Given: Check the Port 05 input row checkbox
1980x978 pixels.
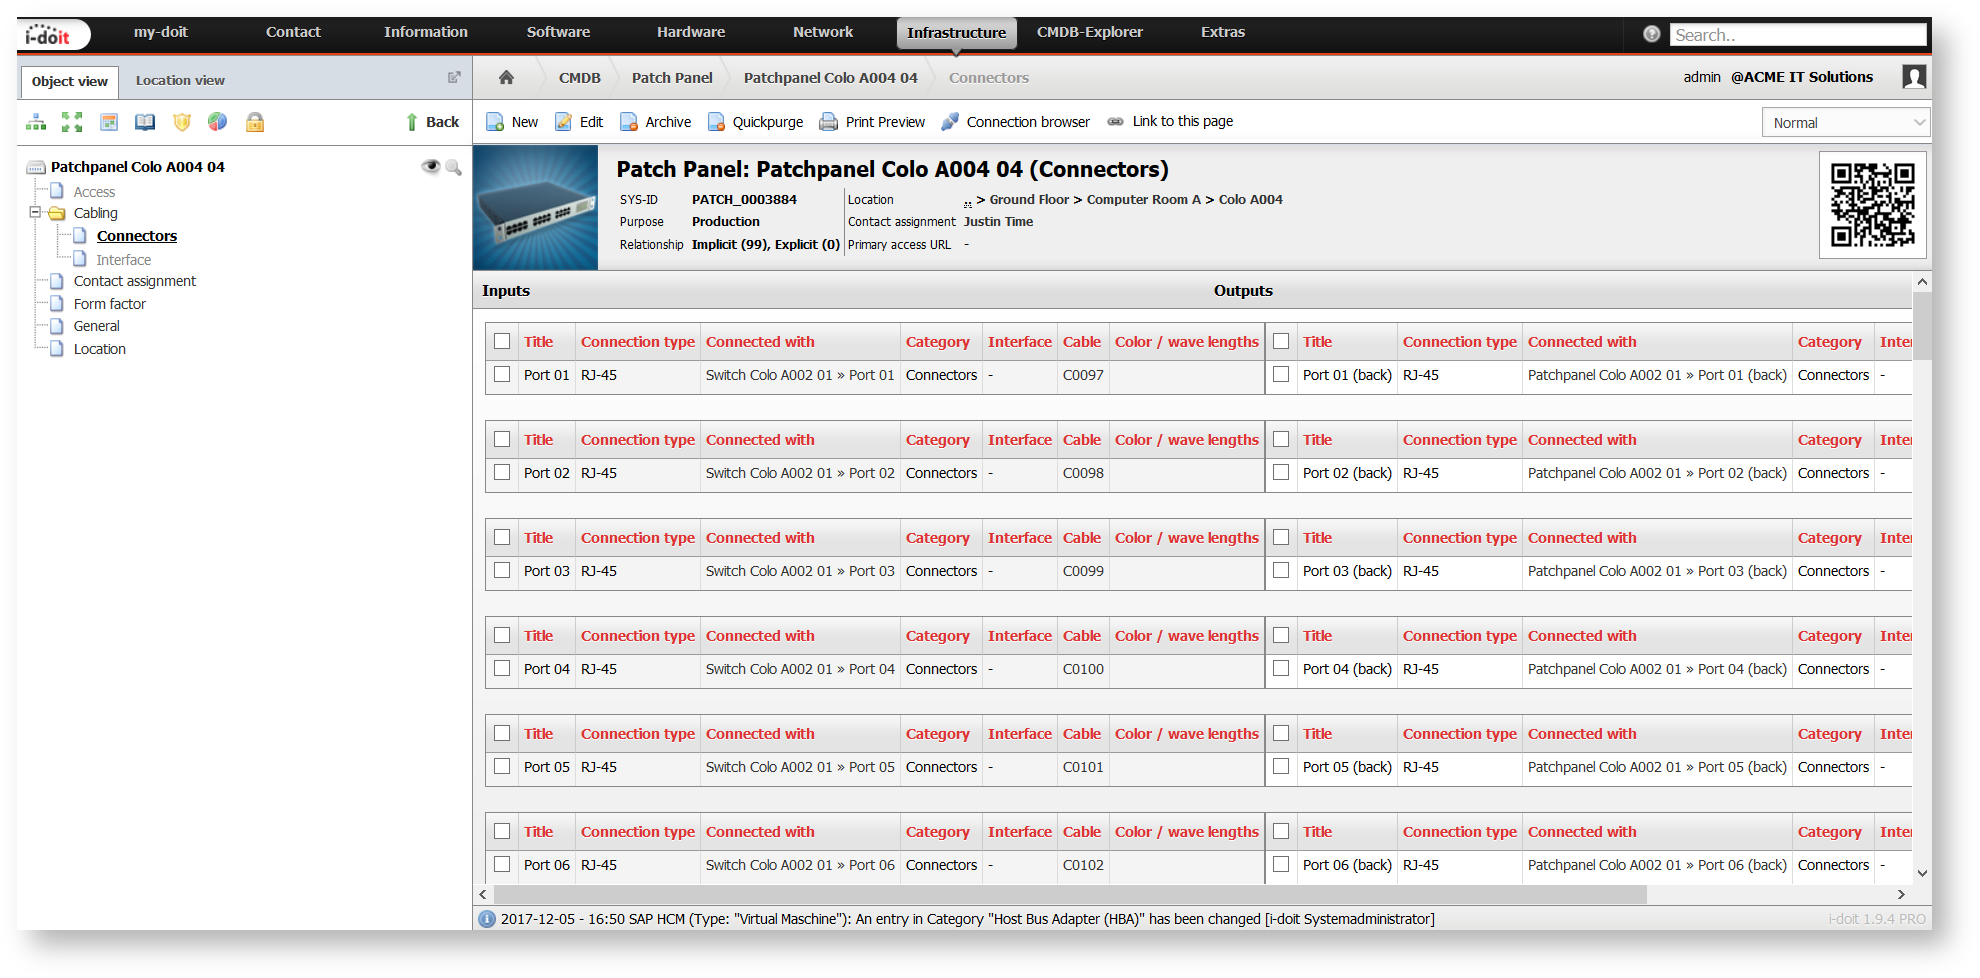Looking at the screenshot, I should click(502, 766).
